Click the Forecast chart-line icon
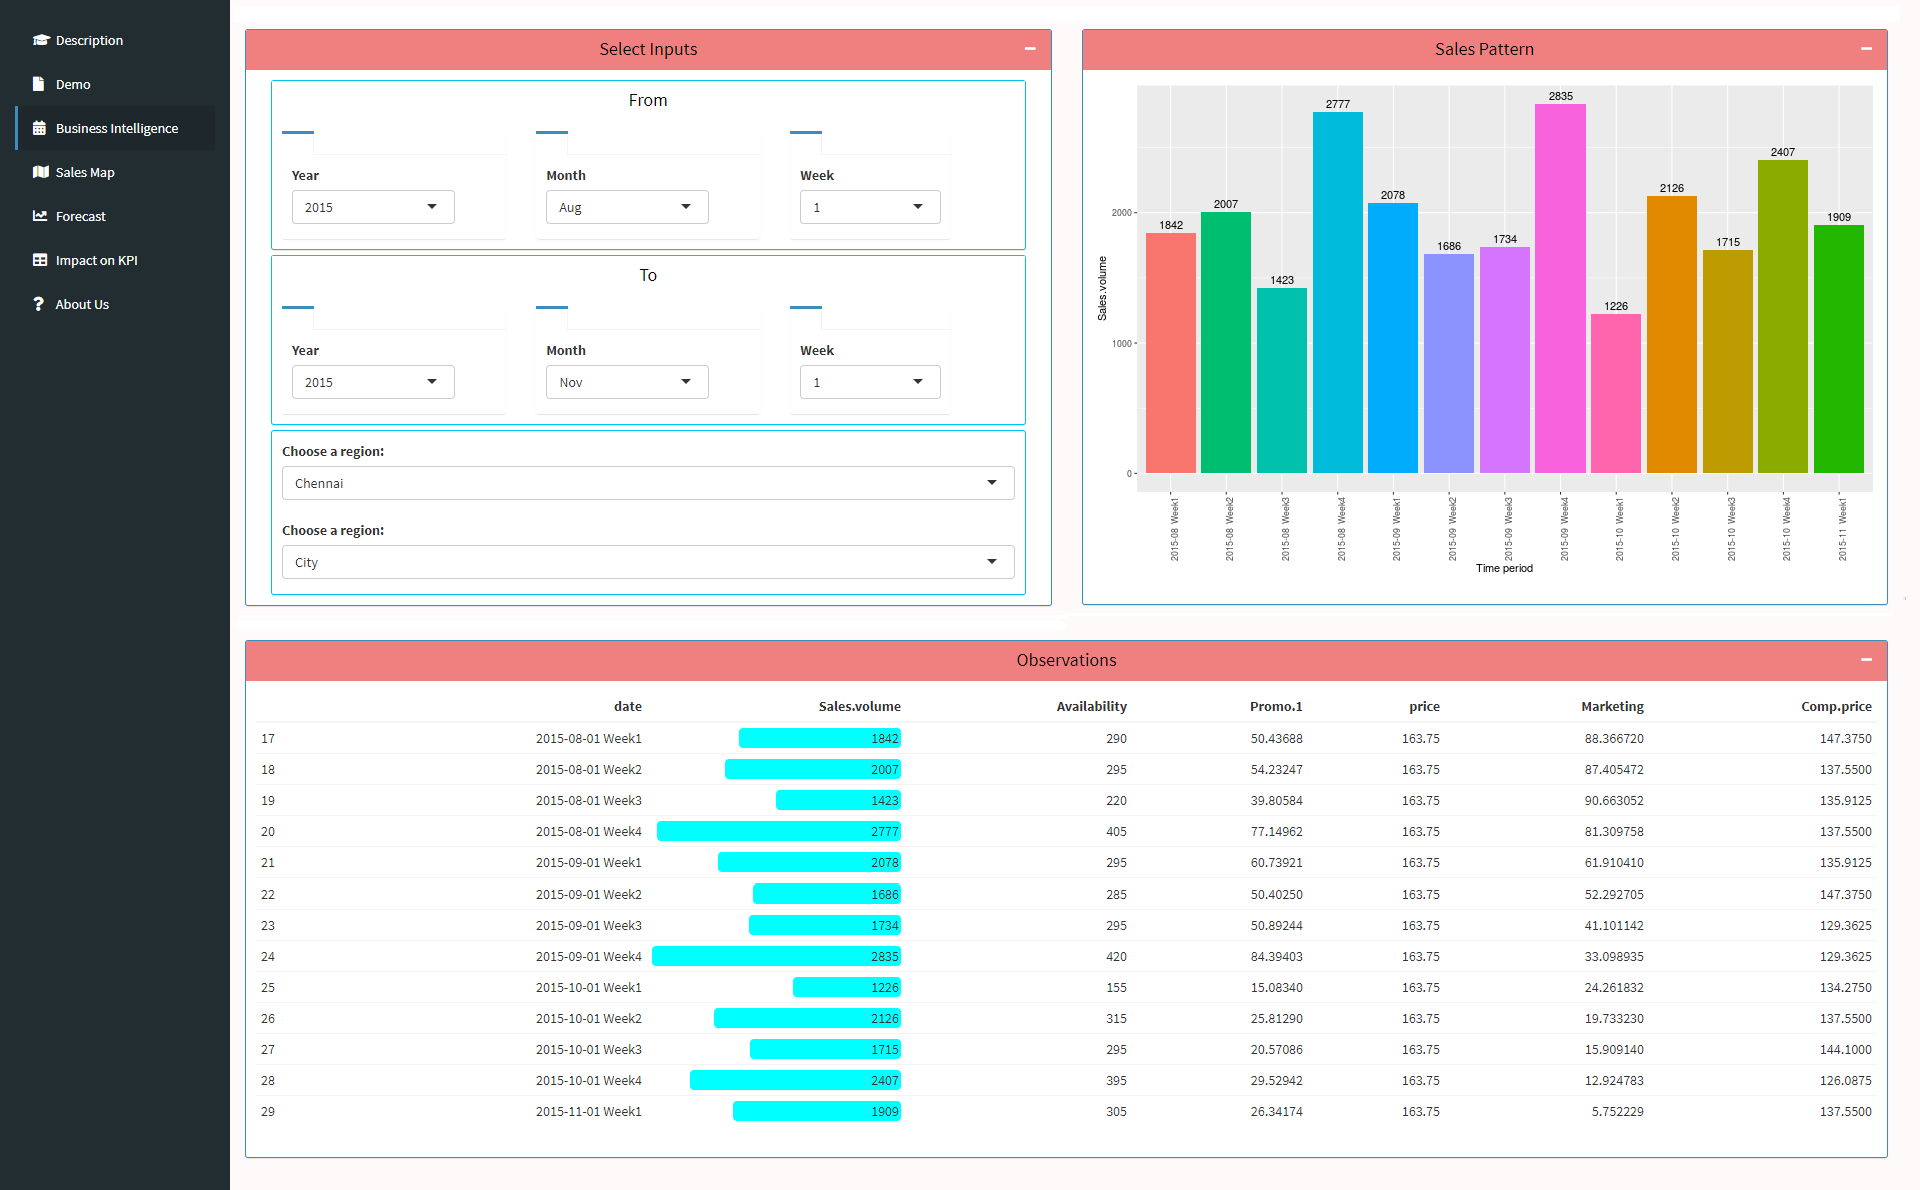Viewport: 1920px width, 1190px height. pyautogui.click(x=40, y=216)
